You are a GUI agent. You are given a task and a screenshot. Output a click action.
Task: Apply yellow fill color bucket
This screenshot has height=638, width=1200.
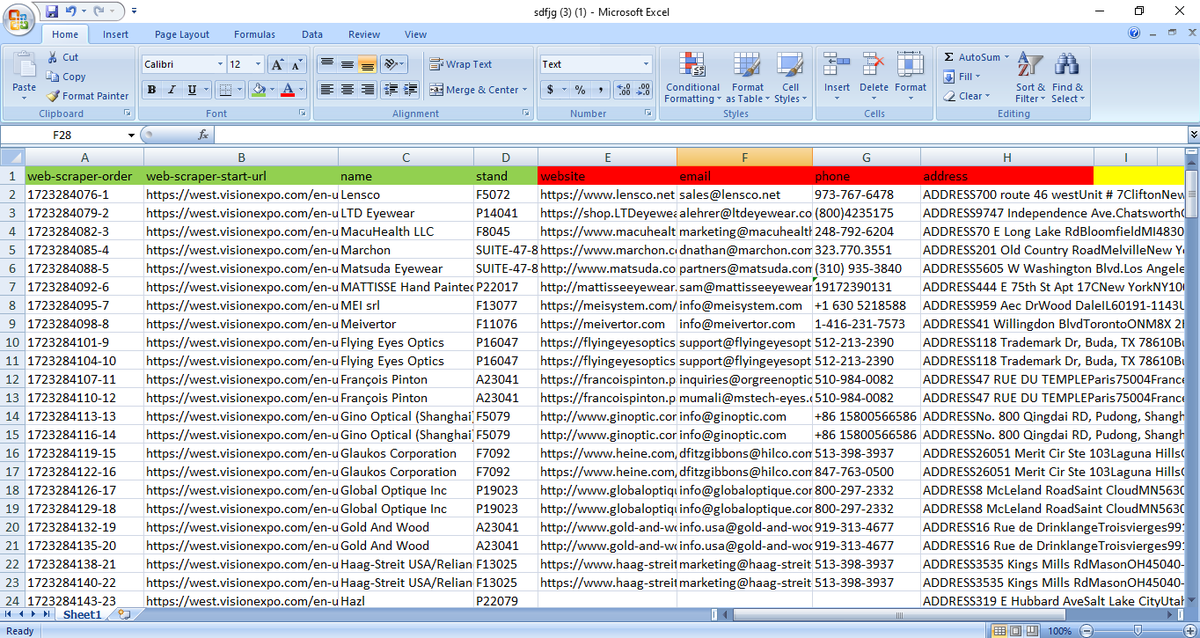tap(258, 90)
